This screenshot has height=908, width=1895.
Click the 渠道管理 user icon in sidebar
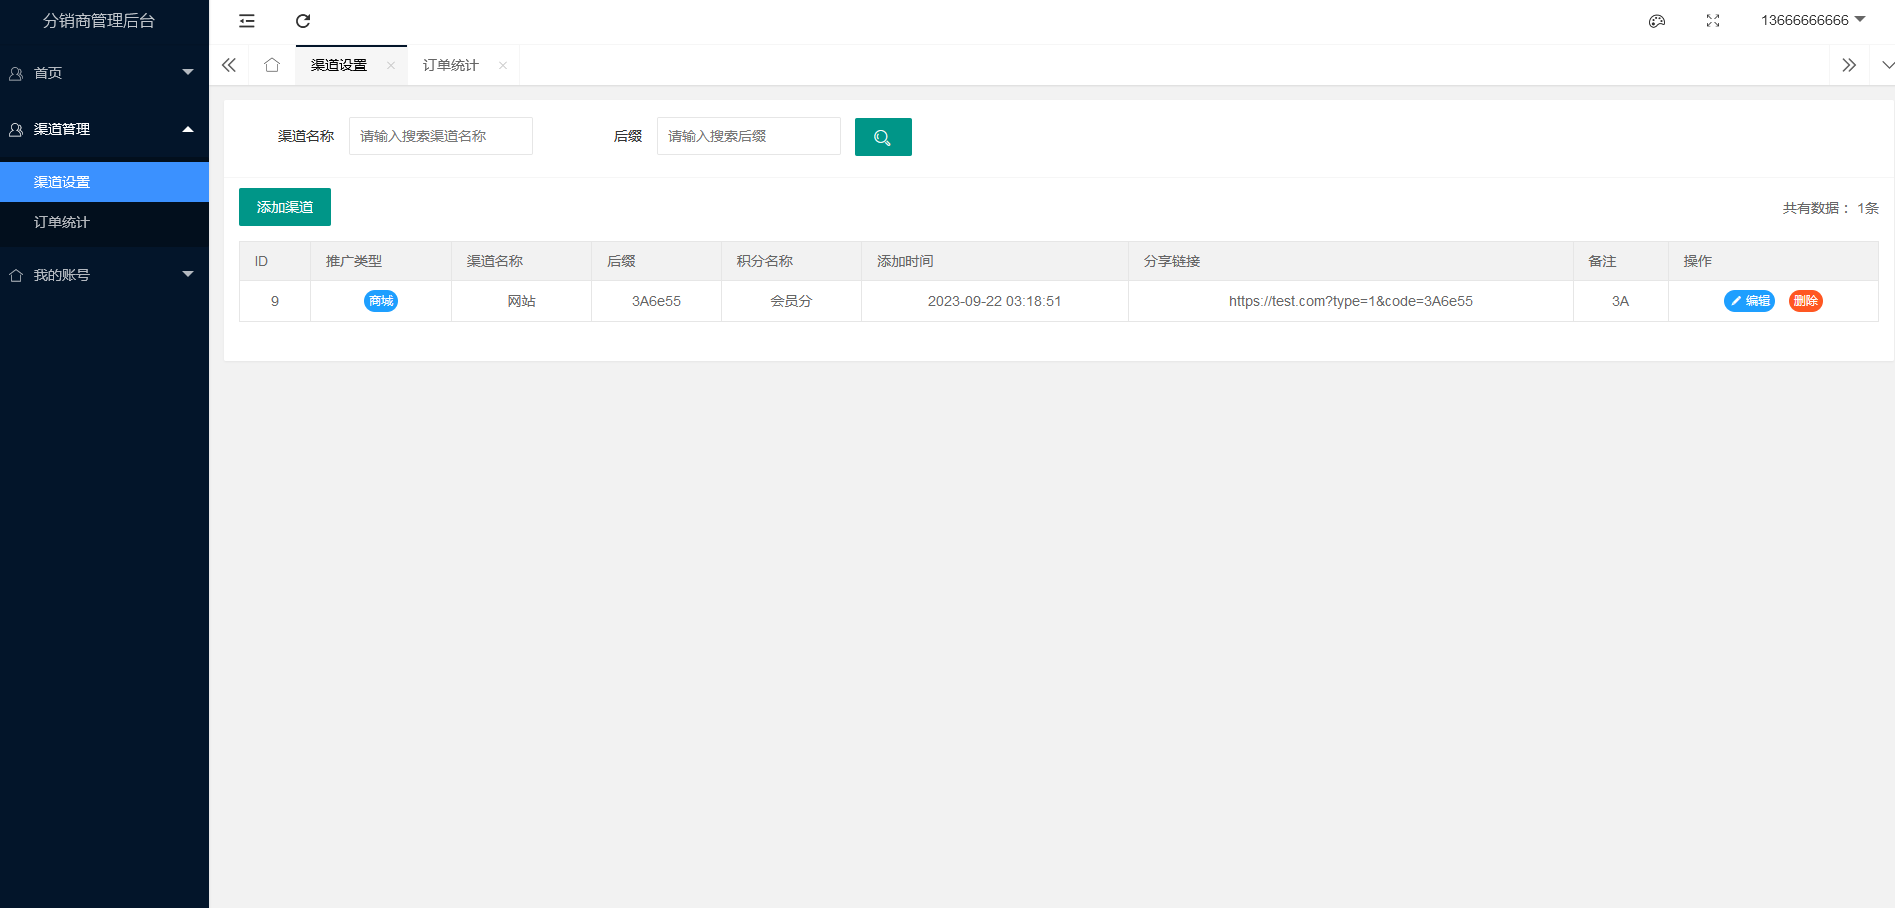(x=16, y=130)
